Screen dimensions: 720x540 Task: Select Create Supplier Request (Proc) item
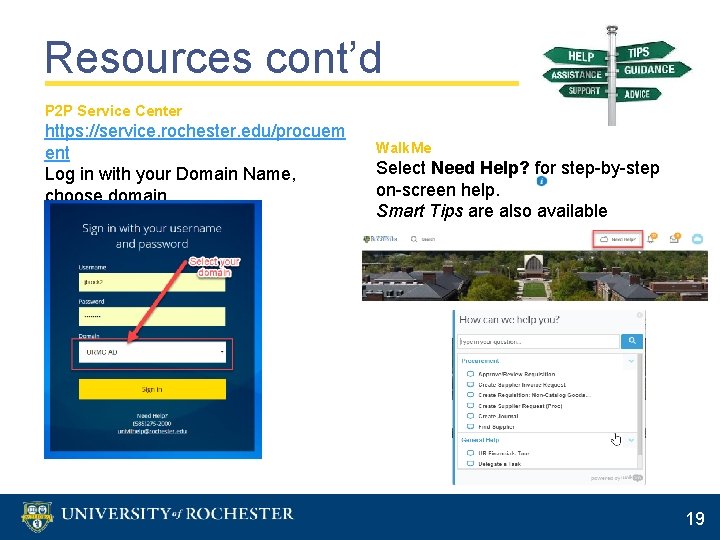coord(520,406)
